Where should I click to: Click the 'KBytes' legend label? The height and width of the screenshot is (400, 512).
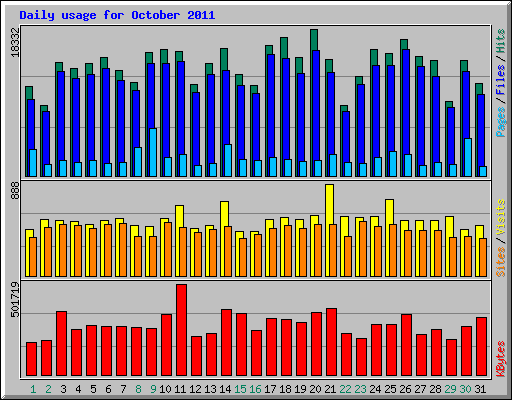pyautogui.click(x=501, y=359)
